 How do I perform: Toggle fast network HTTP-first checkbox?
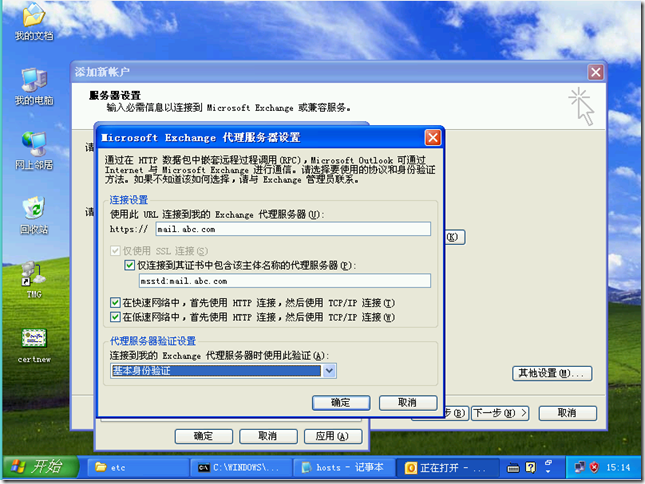(x=115, y=303)
